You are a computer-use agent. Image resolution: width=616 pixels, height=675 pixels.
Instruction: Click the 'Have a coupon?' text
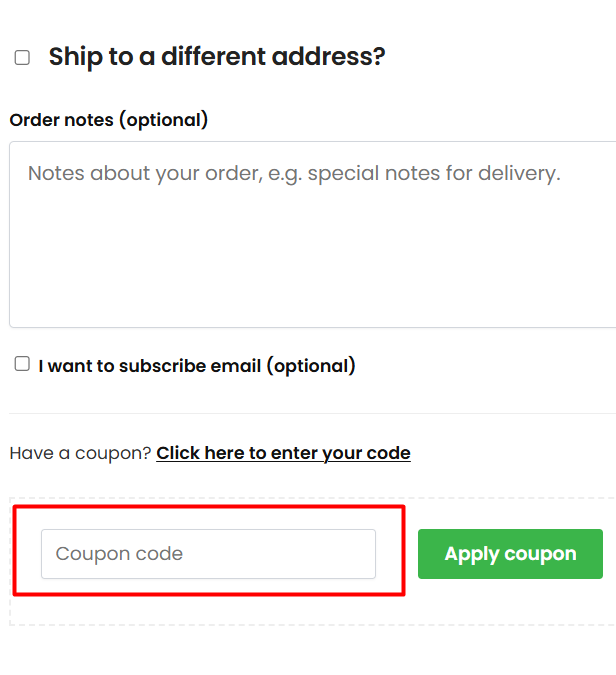[x=80, y=453]
